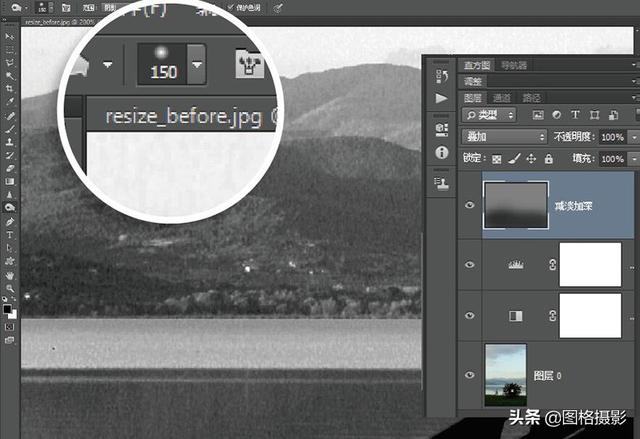
Task: Select the Eraser tool
Action: coord(9,169)
